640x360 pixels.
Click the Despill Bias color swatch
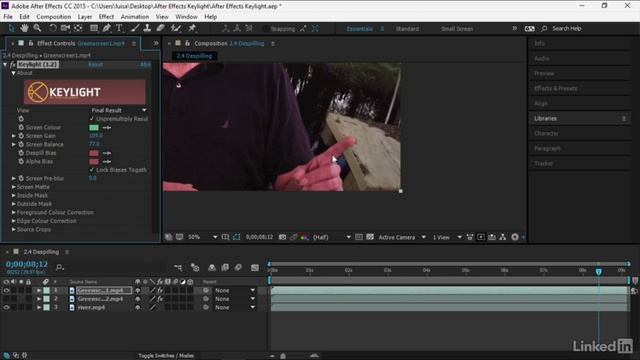click(x=94, y=153)
